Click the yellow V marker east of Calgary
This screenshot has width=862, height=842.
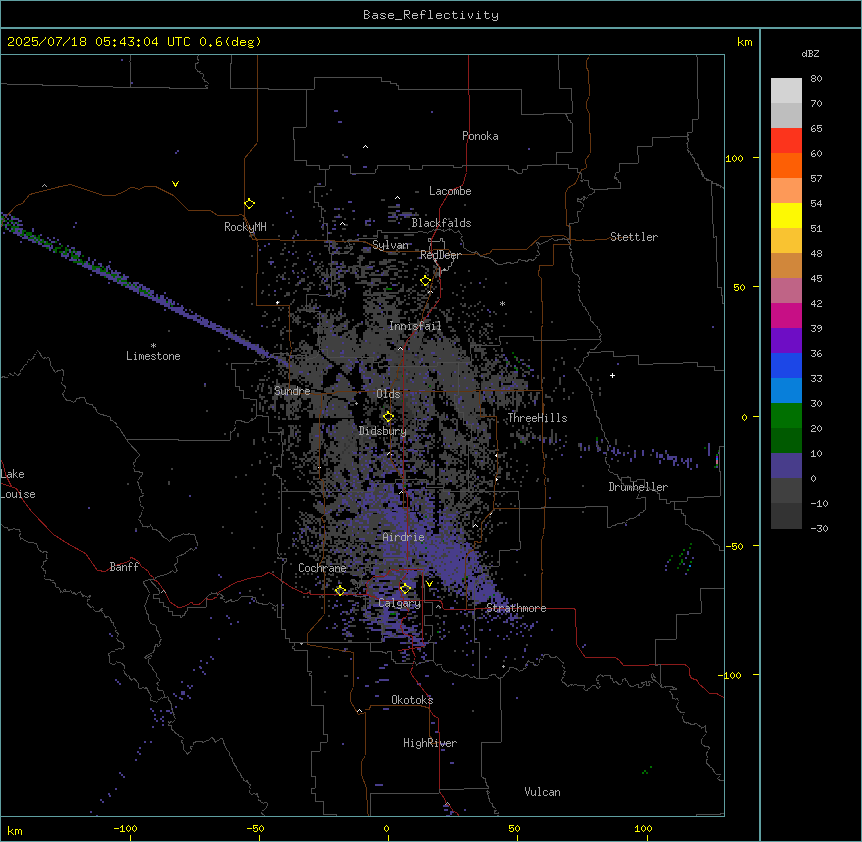coord(429,584)
